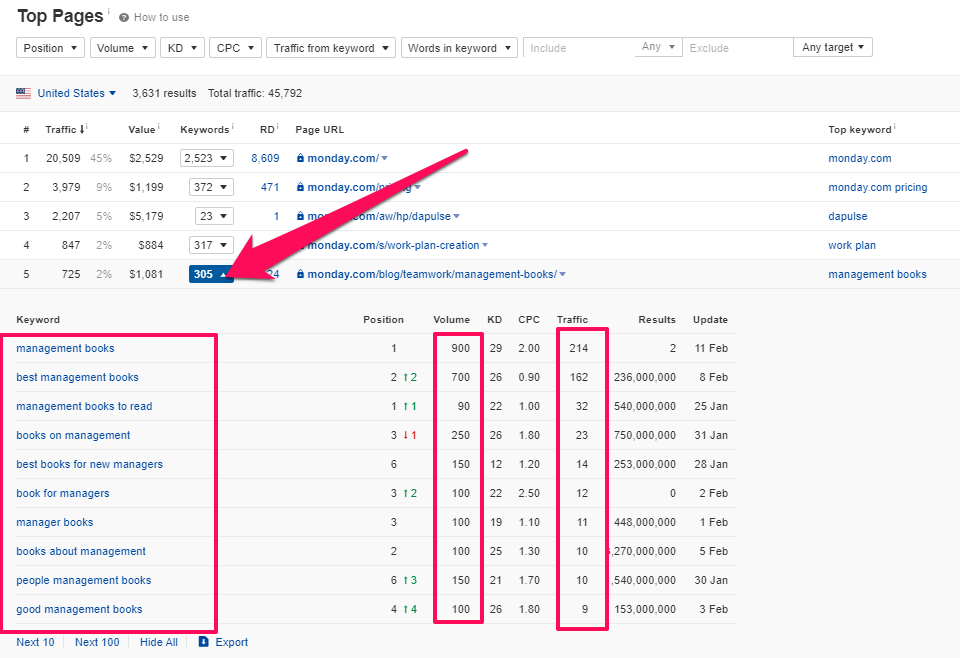Open the Volume filter dropdown

tap(122, 48)
